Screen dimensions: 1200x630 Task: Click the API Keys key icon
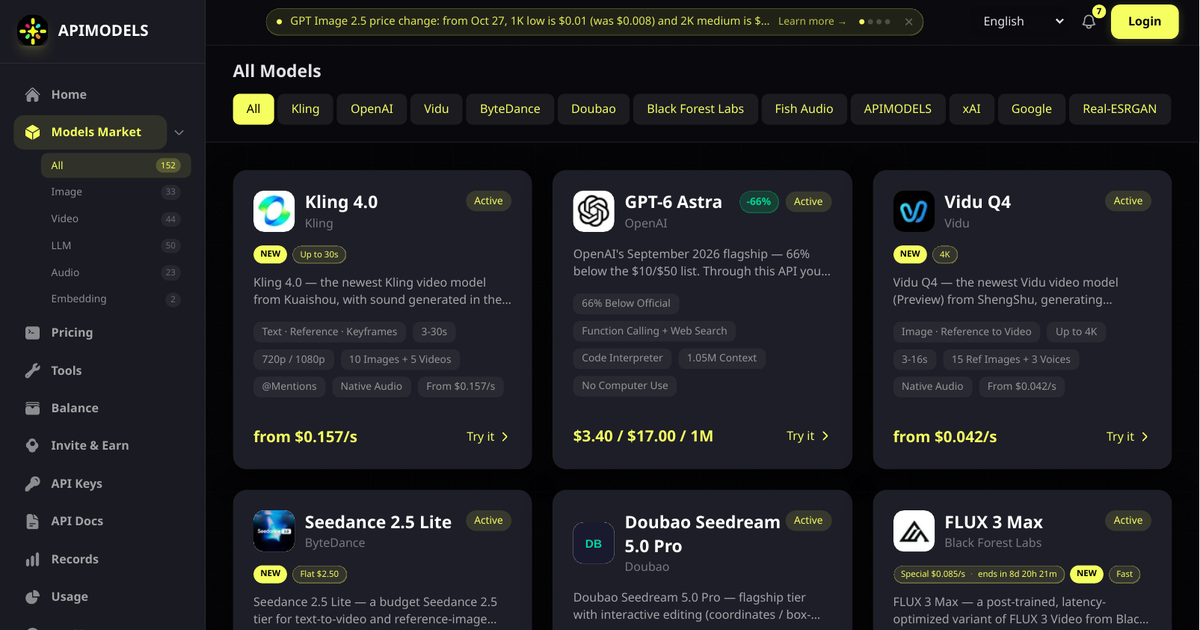point(33,483)
